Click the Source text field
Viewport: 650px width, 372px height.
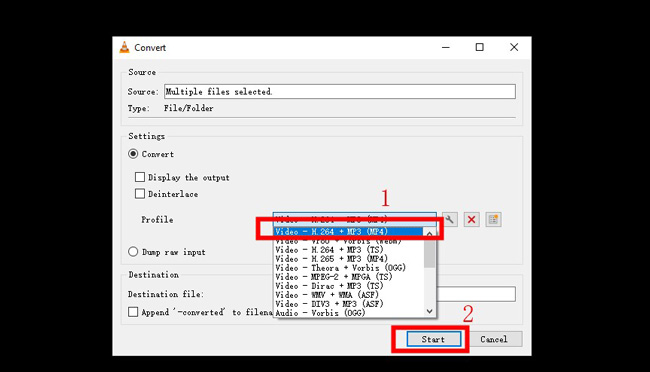[340, 91]
